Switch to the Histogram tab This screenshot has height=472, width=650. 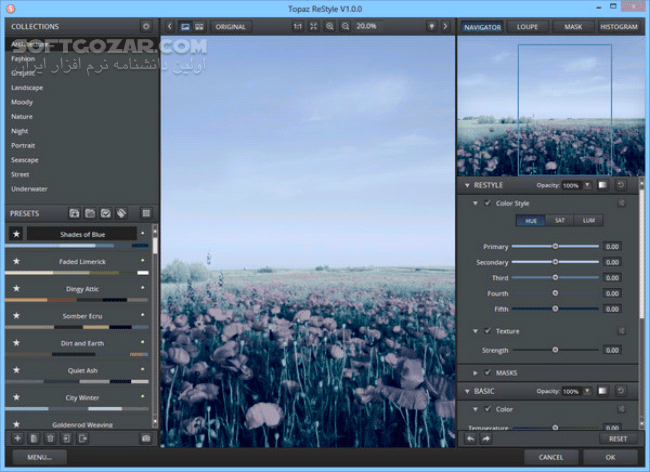618,27
